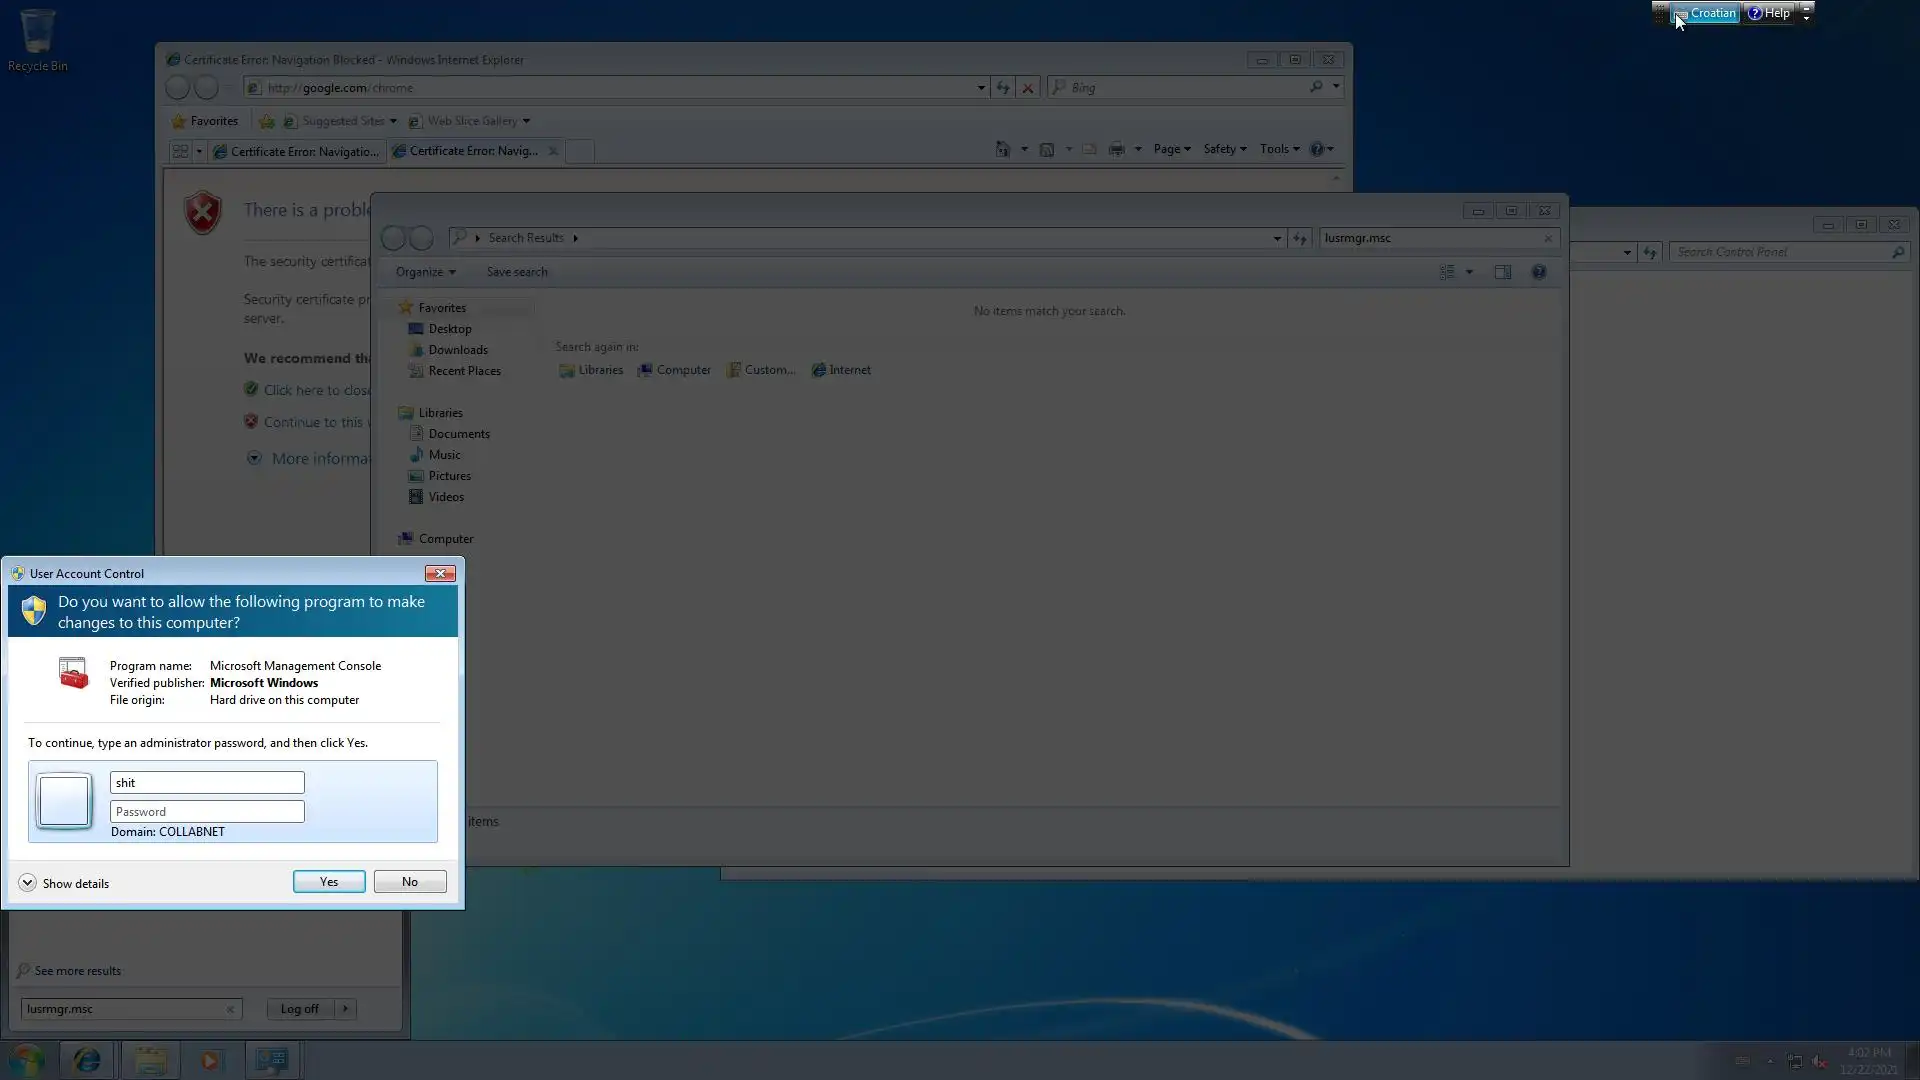Open the language toolbar options dropdown arrow
Image resolution: width=1920 pixels, height=1080 pixels.
1806,17
